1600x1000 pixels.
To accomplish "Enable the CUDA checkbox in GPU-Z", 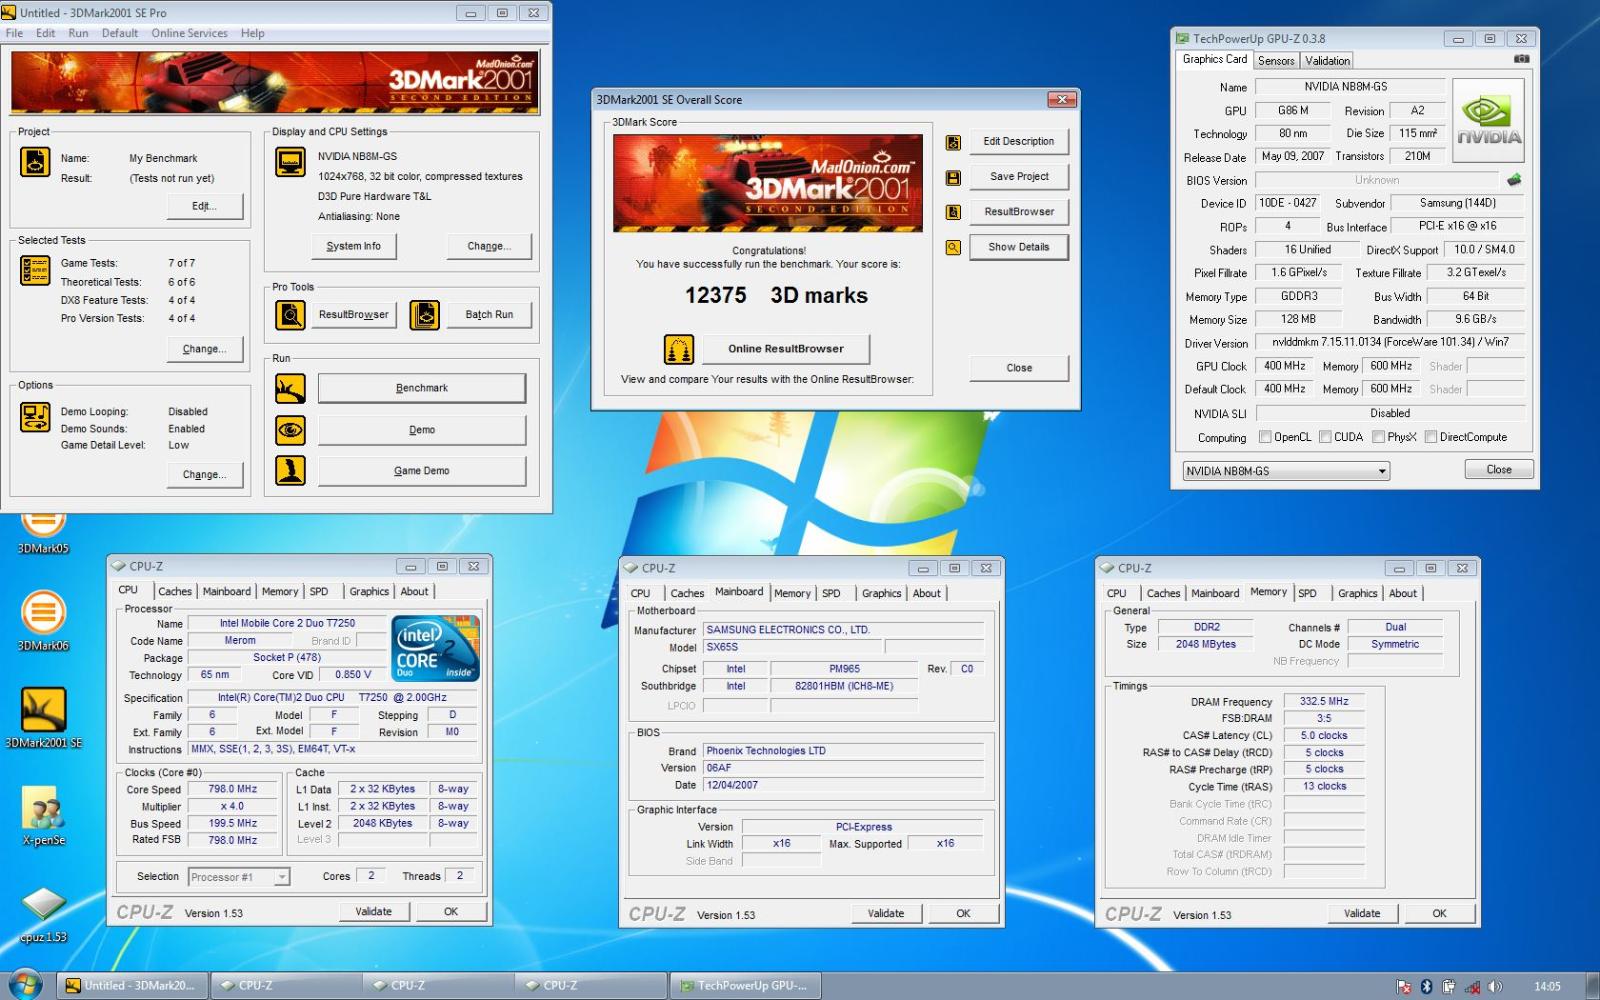I will [1325, 437].
